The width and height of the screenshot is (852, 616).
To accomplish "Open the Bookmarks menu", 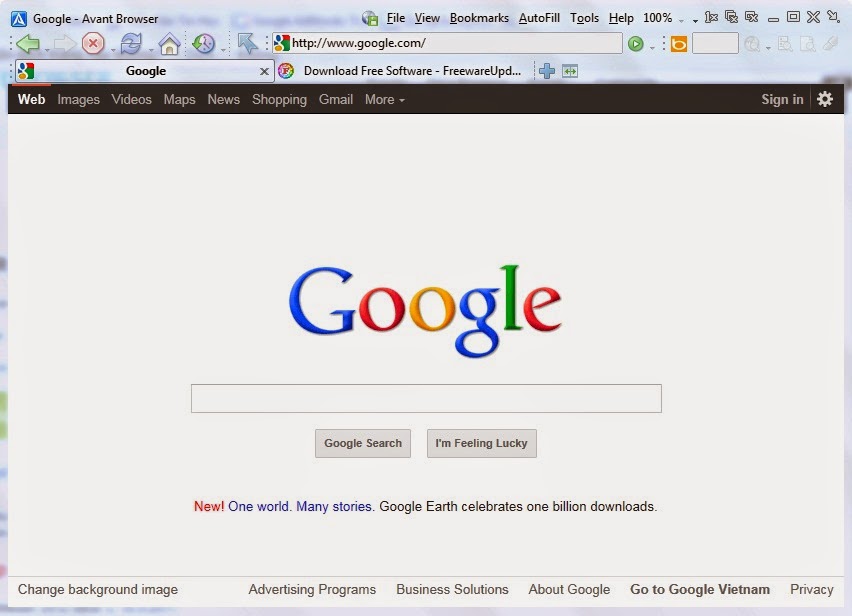I will click(479, 18).
